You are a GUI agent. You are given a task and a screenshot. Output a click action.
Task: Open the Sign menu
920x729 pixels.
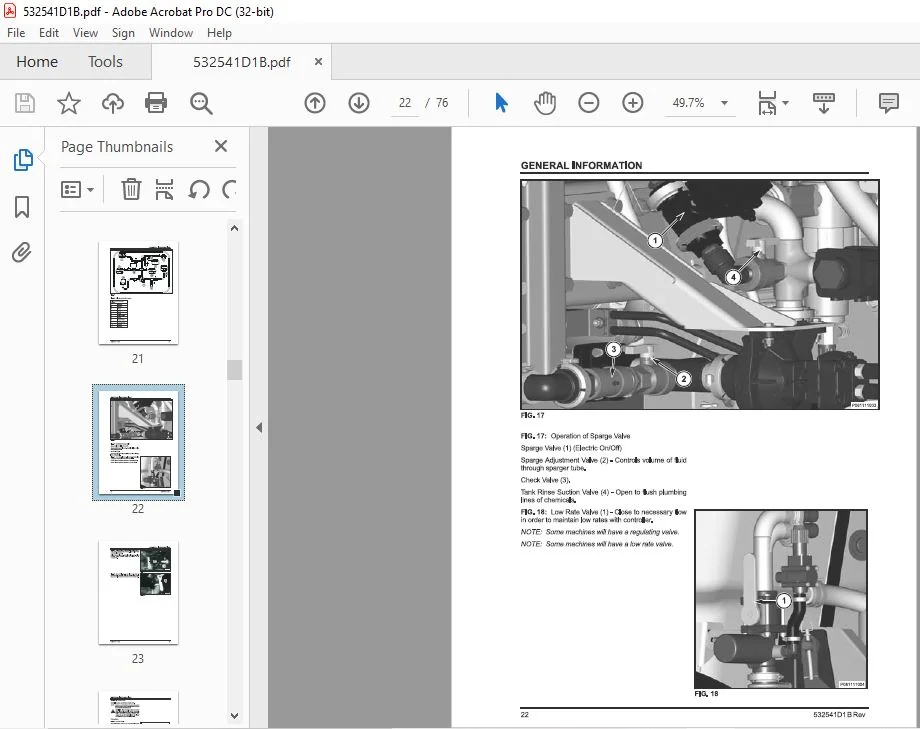[x=123, y=33]
